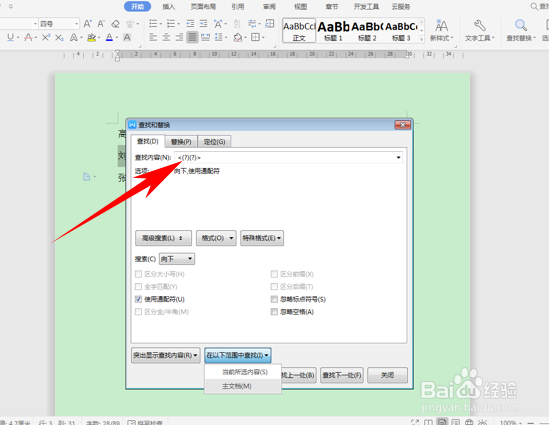Click the decrease font size icon
The height and width of the screenshot is (426, 549).
coord(101,24)
